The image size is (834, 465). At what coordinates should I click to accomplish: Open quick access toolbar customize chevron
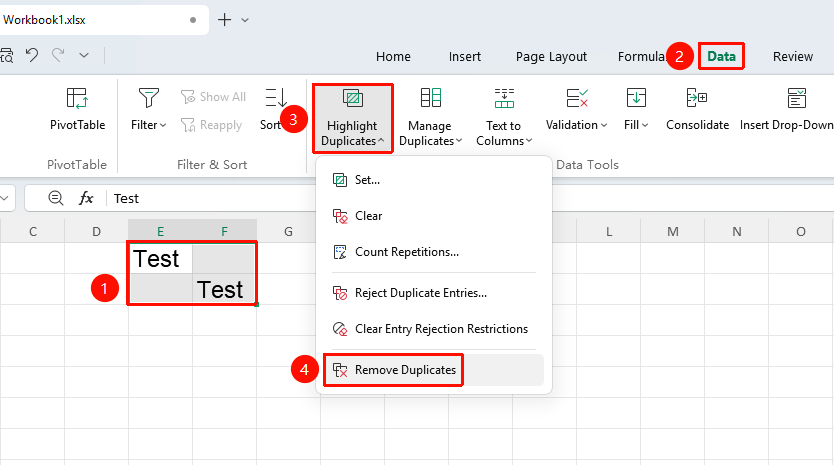pos(84,55)
